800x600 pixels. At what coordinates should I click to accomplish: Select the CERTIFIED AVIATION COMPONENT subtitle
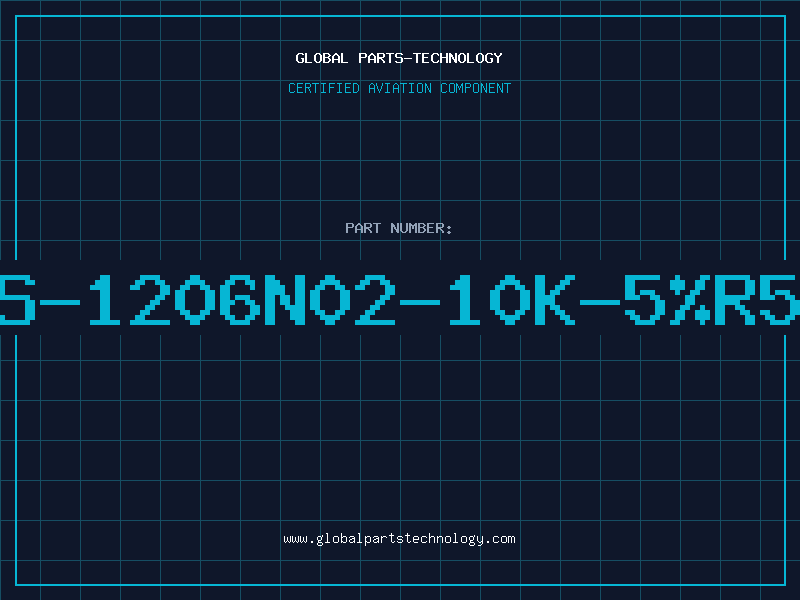(399, 88)
